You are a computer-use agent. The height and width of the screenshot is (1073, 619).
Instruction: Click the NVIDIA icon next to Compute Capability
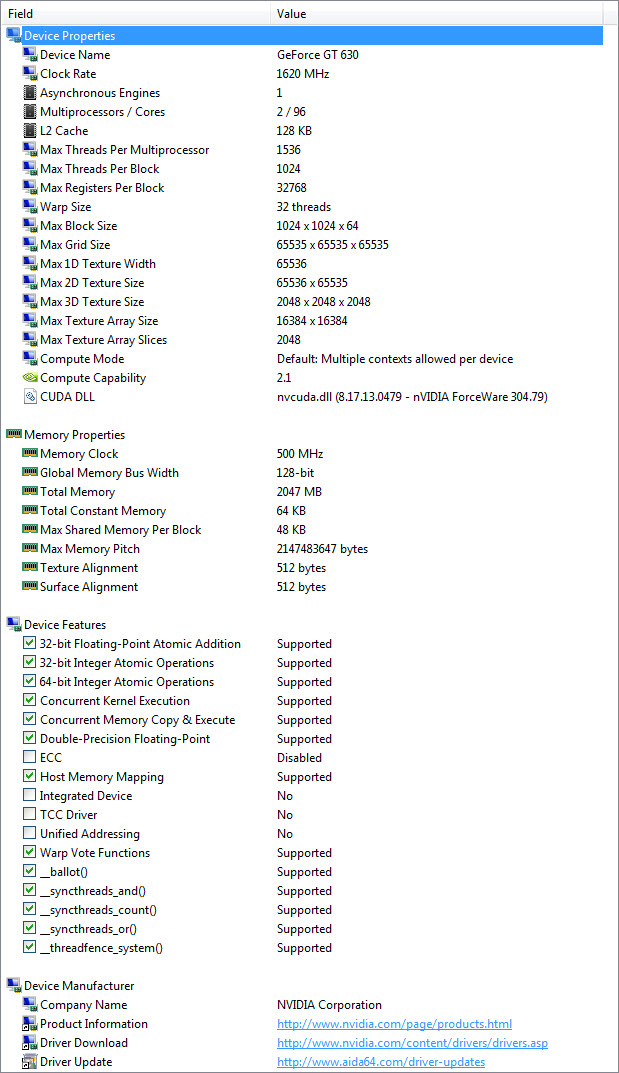29,378
